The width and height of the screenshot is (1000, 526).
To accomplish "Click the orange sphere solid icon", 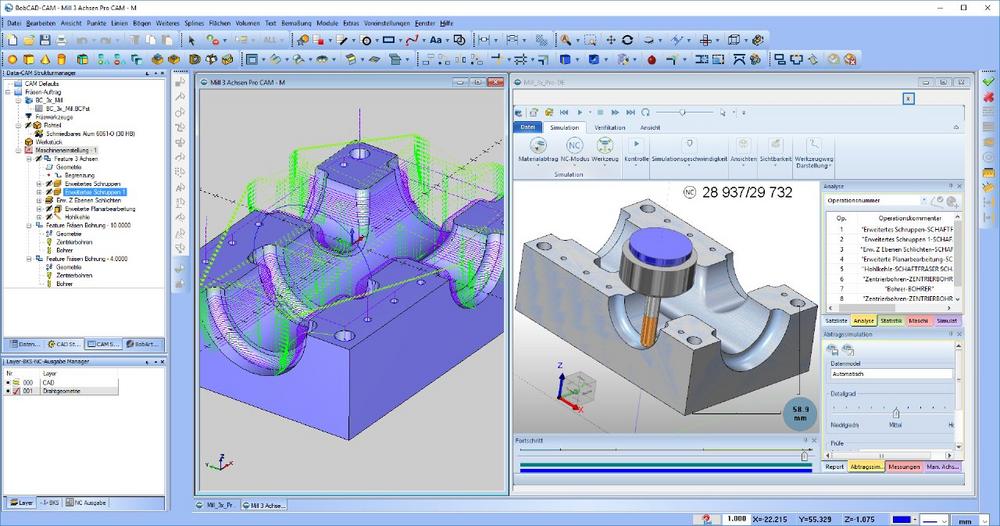I will point(12,59).
